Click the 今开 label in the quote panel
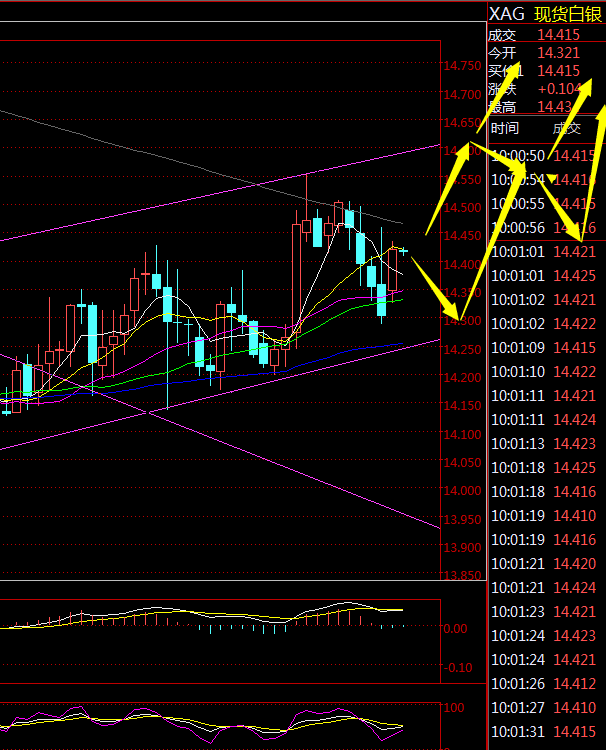Viewport: 606px width, 750px height. pos(502,53)
